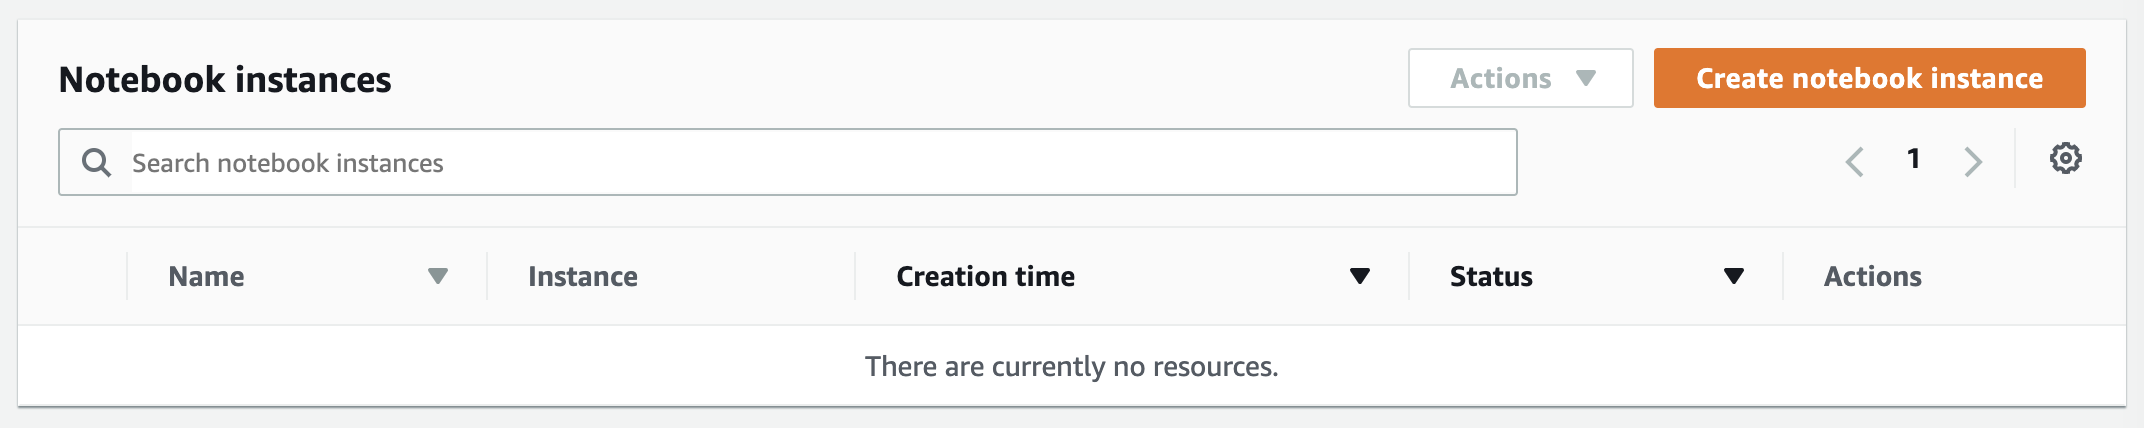Click the no resources message row
This screenshot has width=2144, height=428.
click(1072, 366)
